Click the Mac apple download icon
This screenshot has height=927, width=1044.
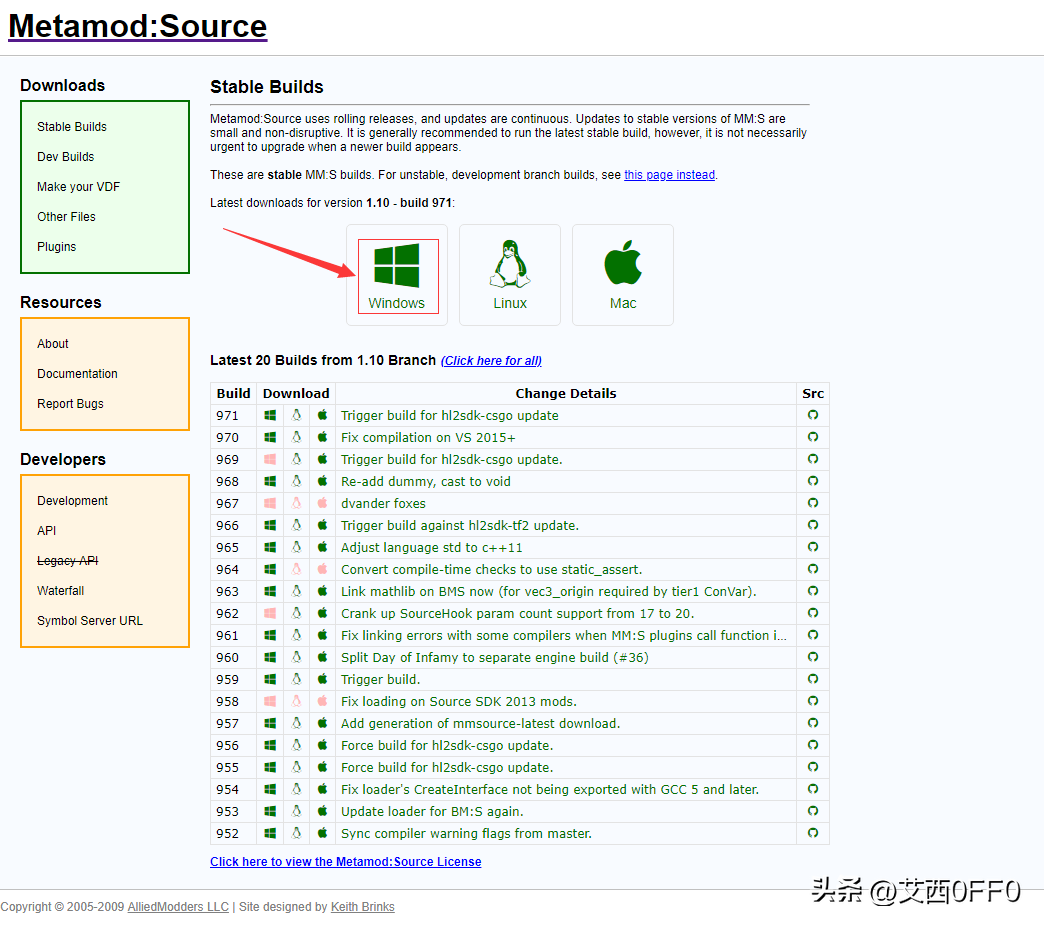[622, 275]
